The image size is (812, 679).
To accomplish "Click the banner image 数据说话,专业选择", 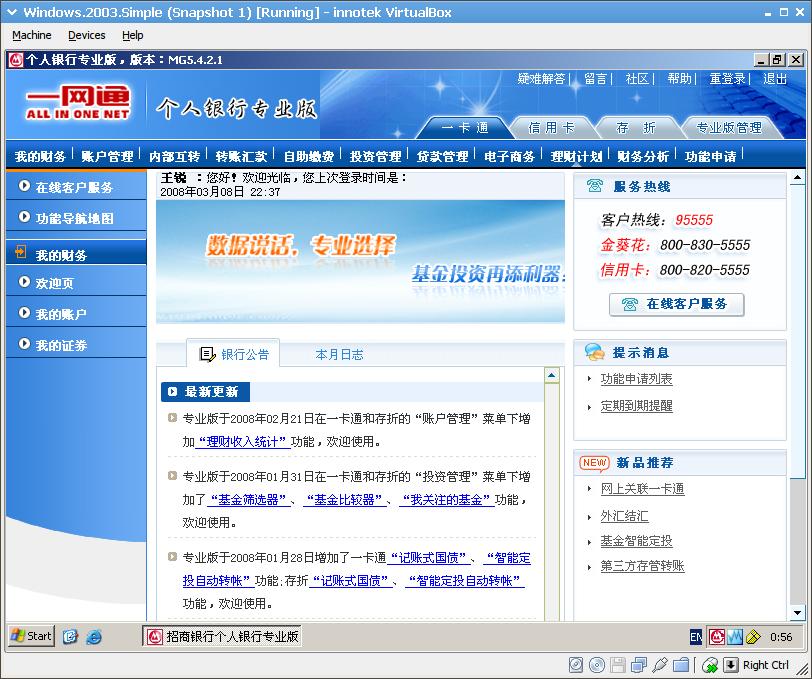I will tap(360, 261).
